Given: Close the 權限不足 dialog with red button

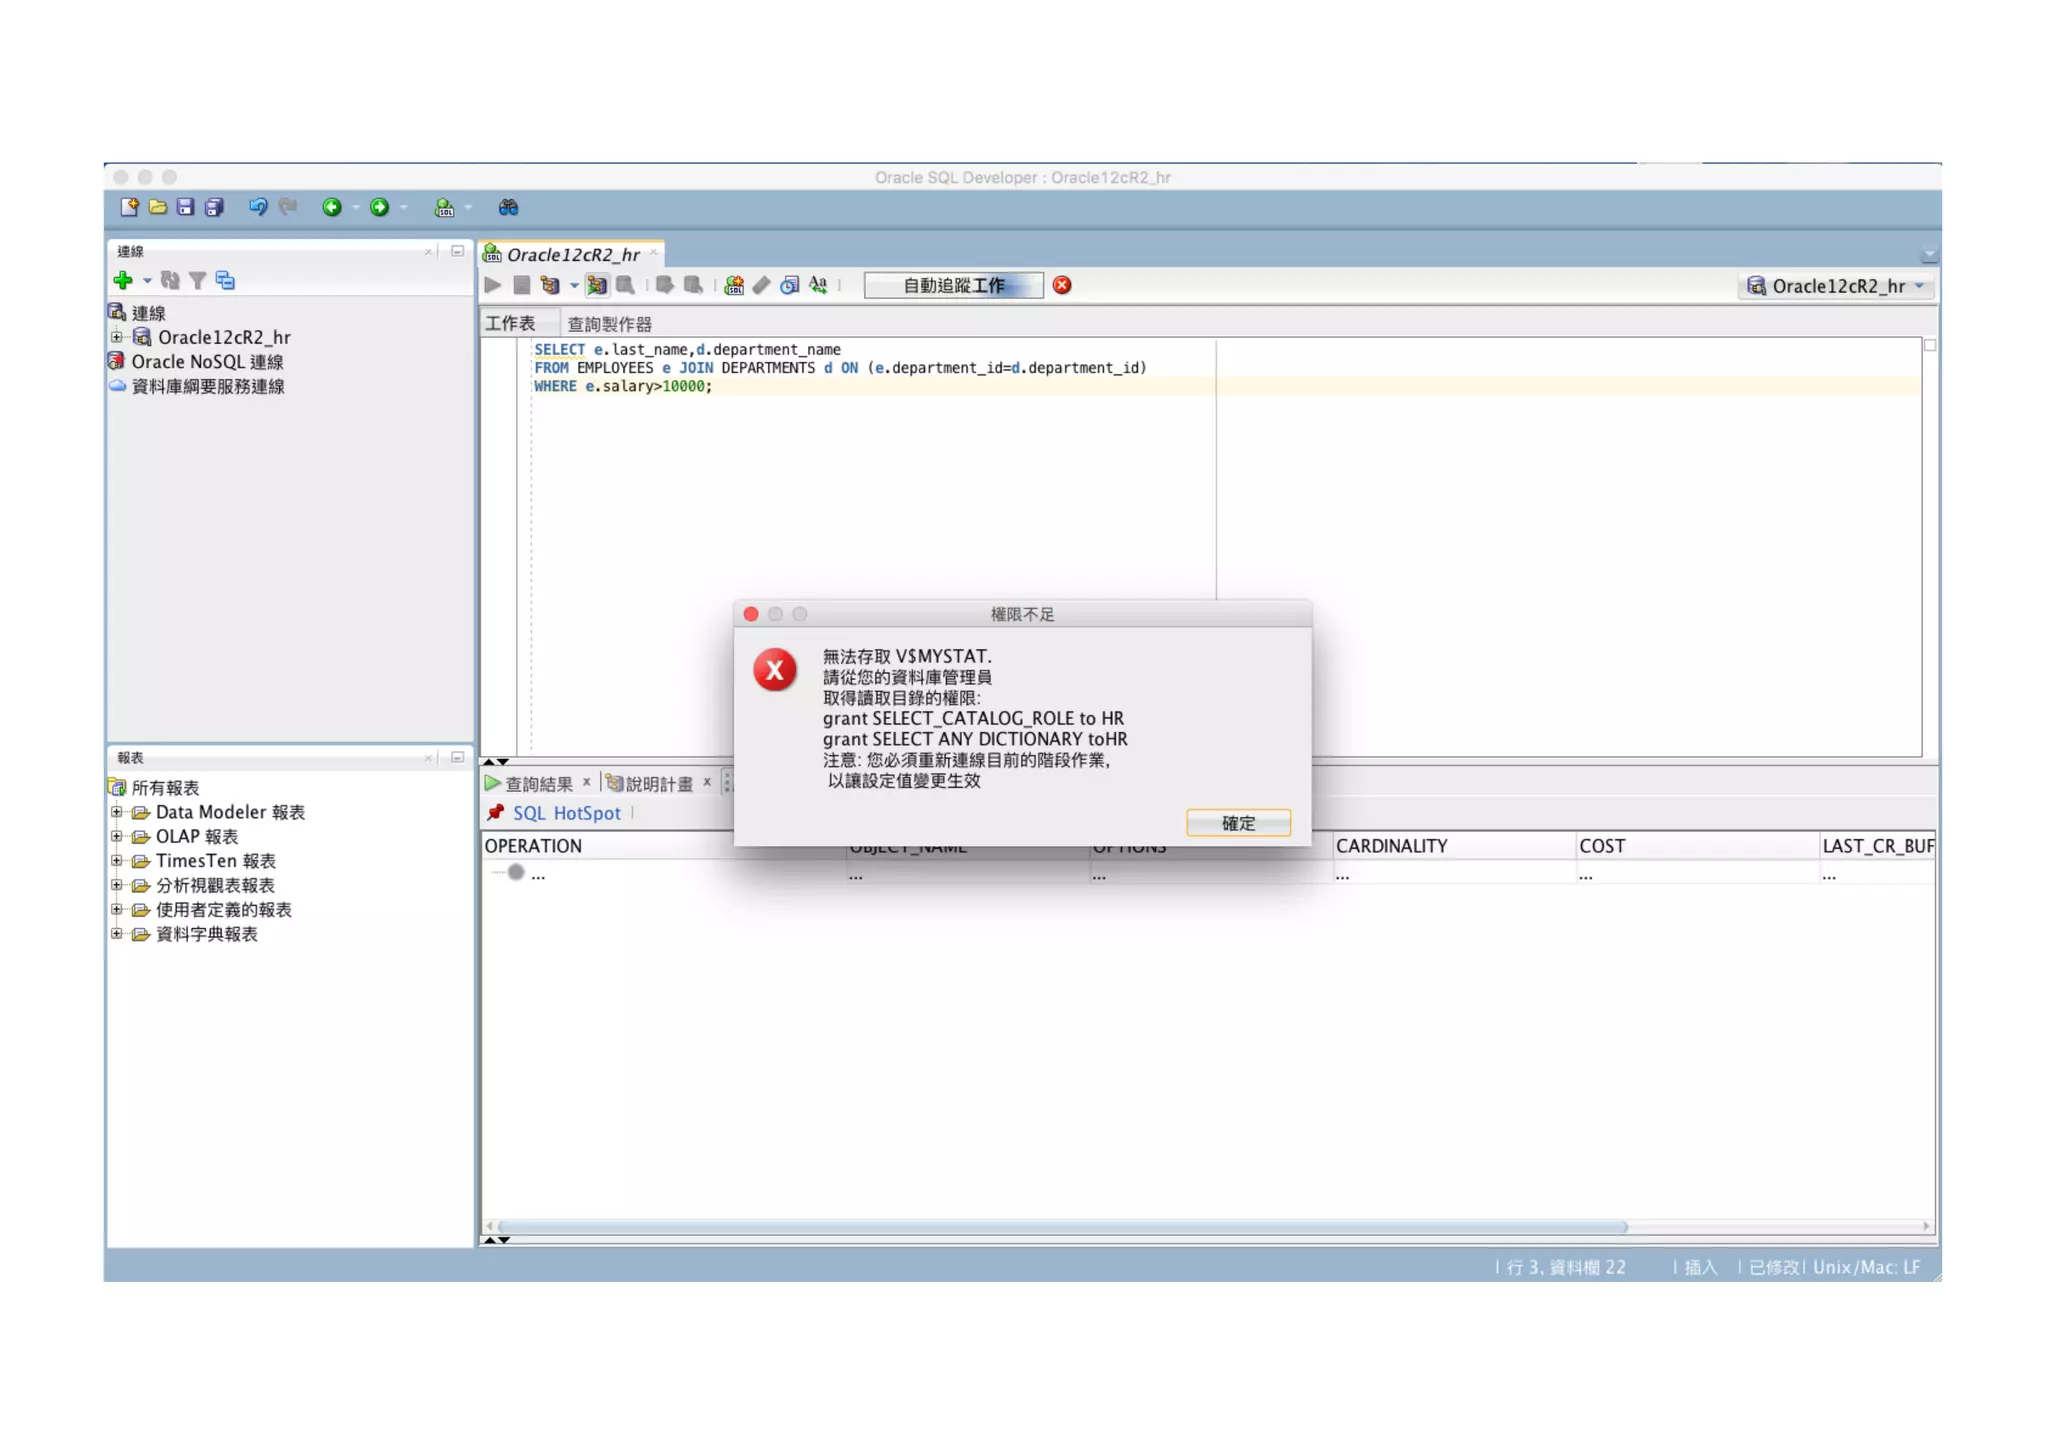Looking at the screenshot, I should coord(751,614).
